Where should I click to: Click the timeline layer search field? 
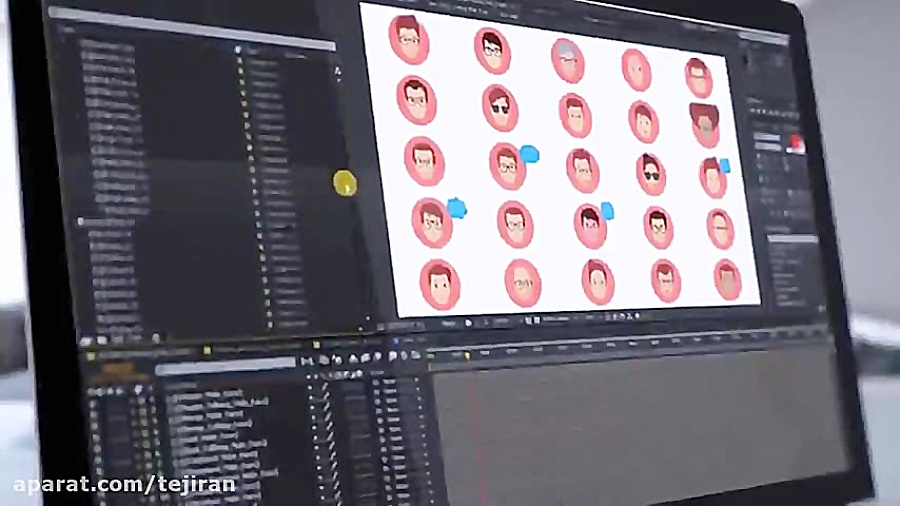226,365
